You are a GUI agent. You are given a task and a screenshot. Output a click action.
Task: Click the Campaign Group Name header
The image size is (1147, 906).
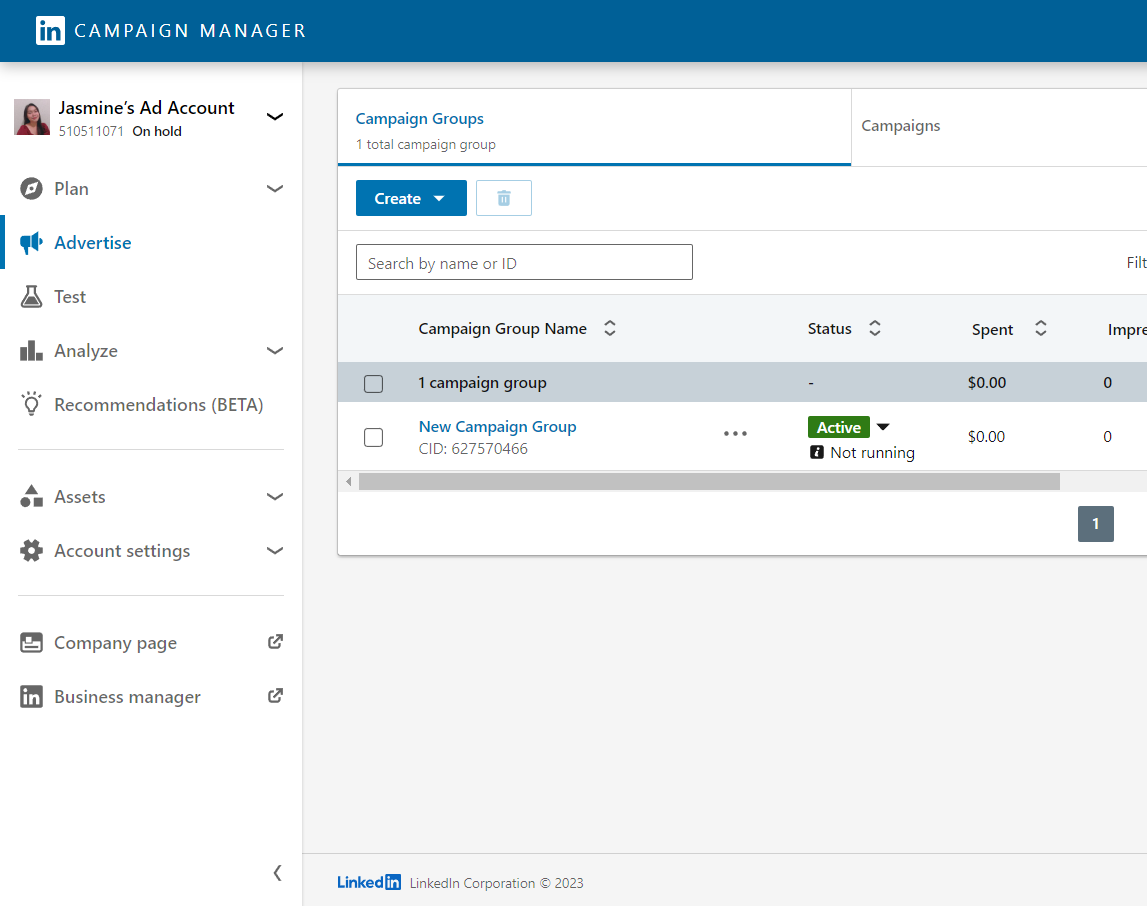point(503,329)
